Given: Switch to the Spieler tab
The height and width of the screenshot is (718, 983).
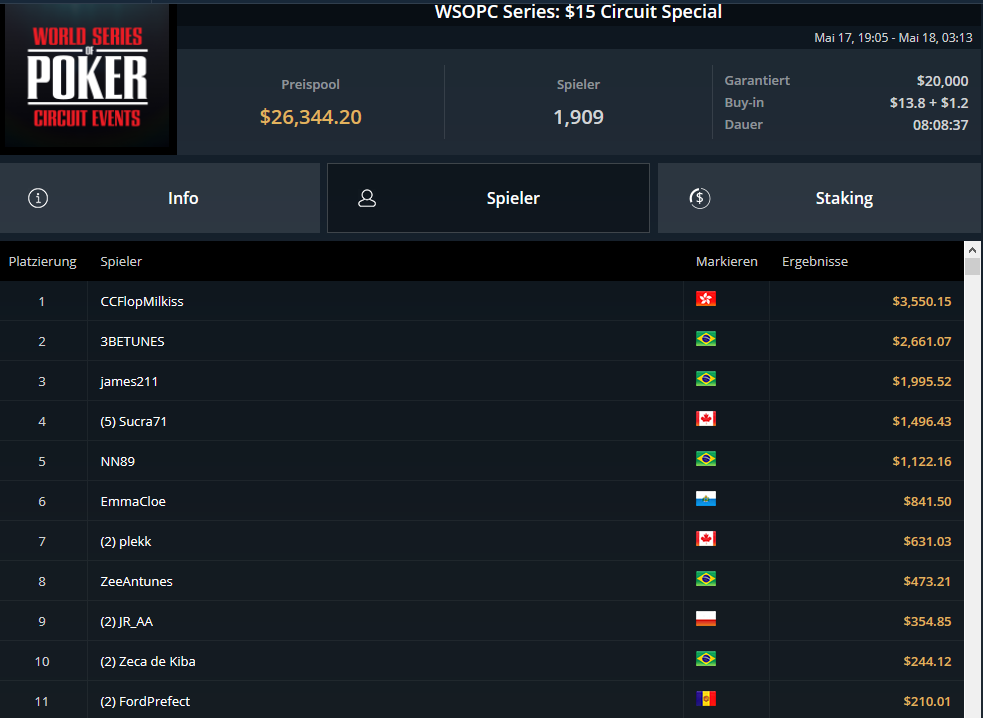Looking at the screenshot, I should tap(488, 198).
